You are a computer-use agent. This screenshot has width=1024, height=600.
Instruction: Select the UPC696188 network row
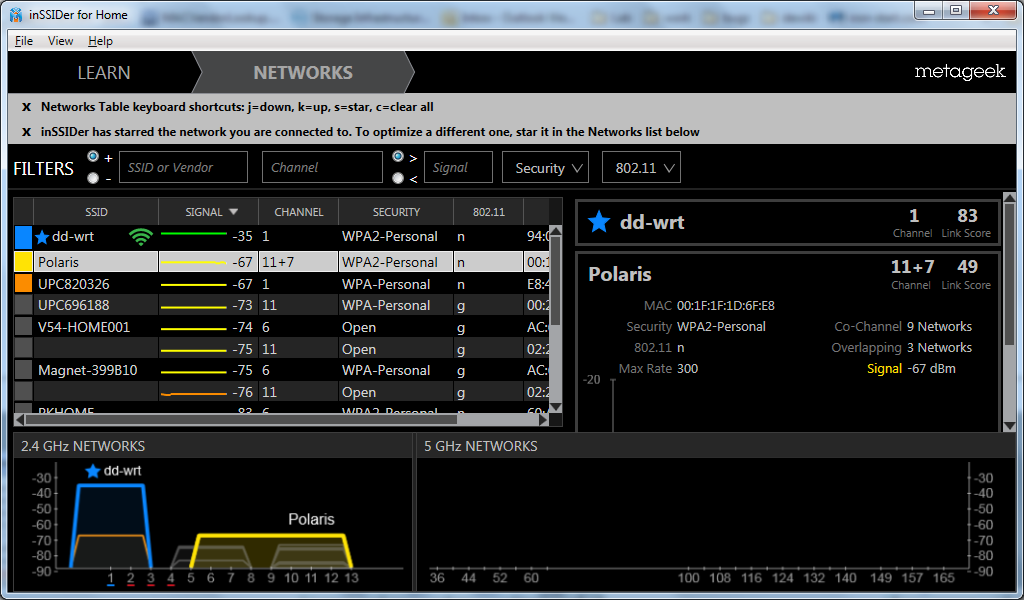281,305
